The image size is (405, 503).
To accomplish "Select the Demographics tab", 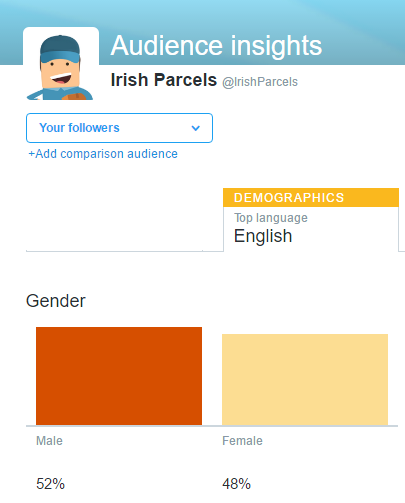I will 311,198.
